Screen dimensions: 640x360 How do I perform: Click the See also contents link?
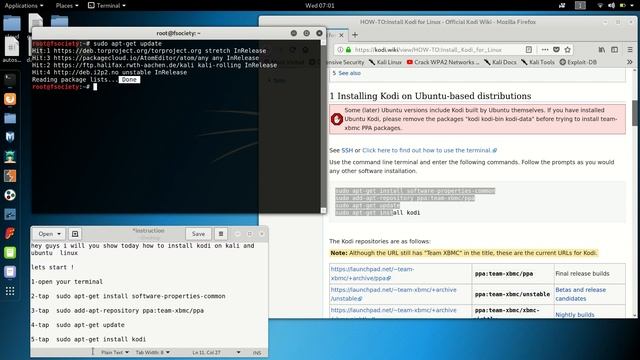[x=349, y=73]
